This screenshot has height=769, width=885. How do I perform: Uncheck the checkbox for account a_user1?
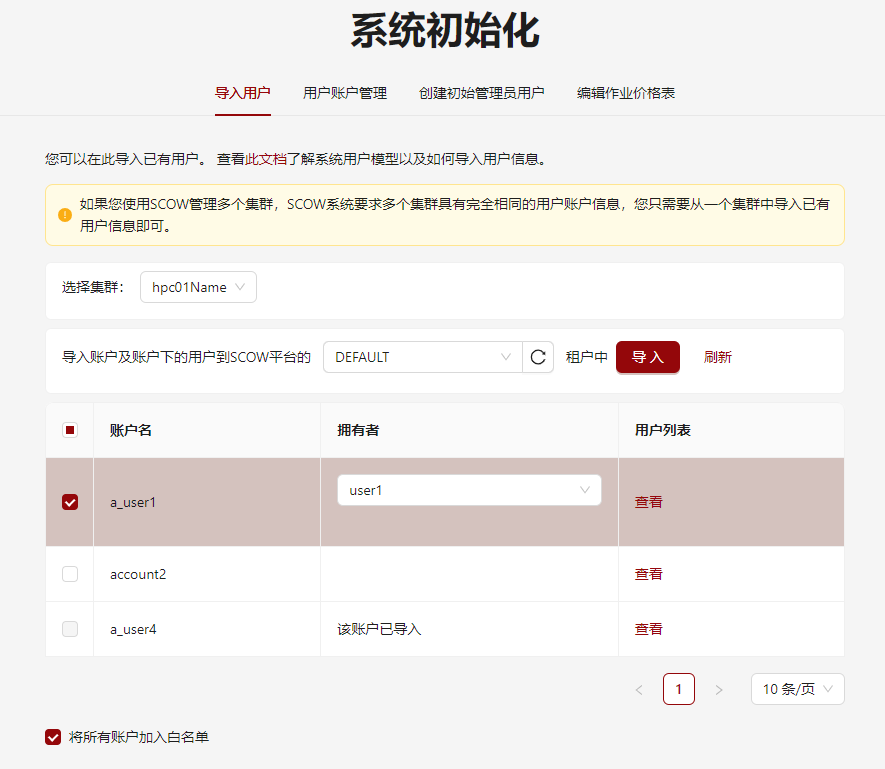click(x=69, y=502)
